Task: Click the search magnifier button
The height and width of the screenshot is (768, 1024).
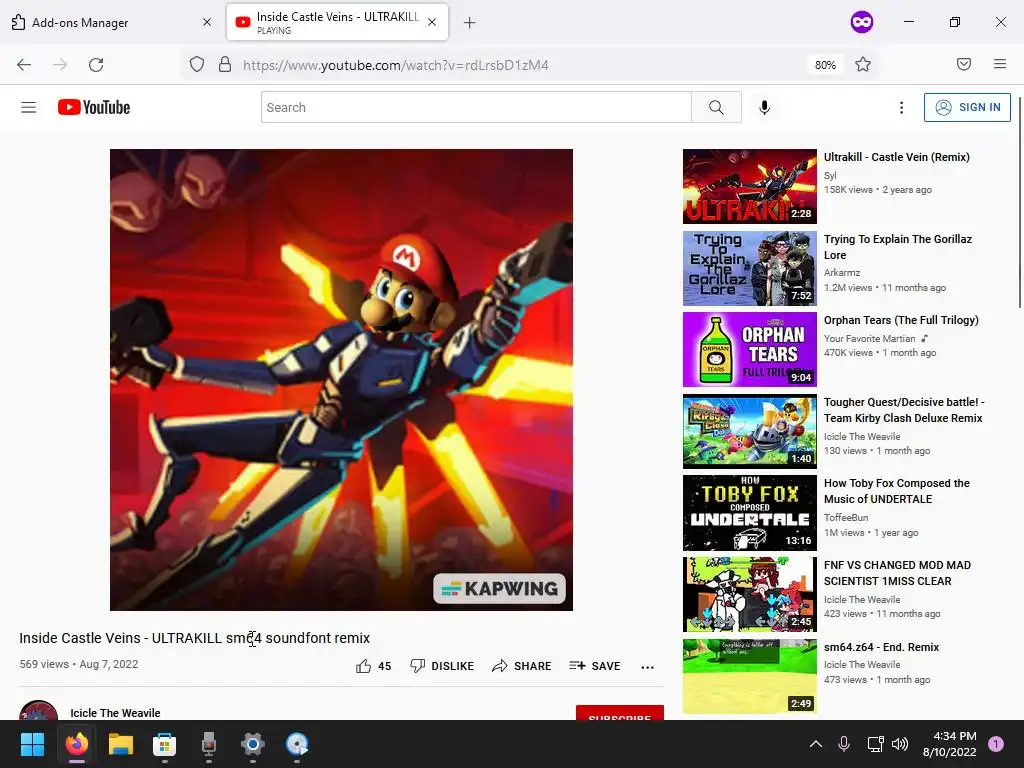Action: (716, 107)
